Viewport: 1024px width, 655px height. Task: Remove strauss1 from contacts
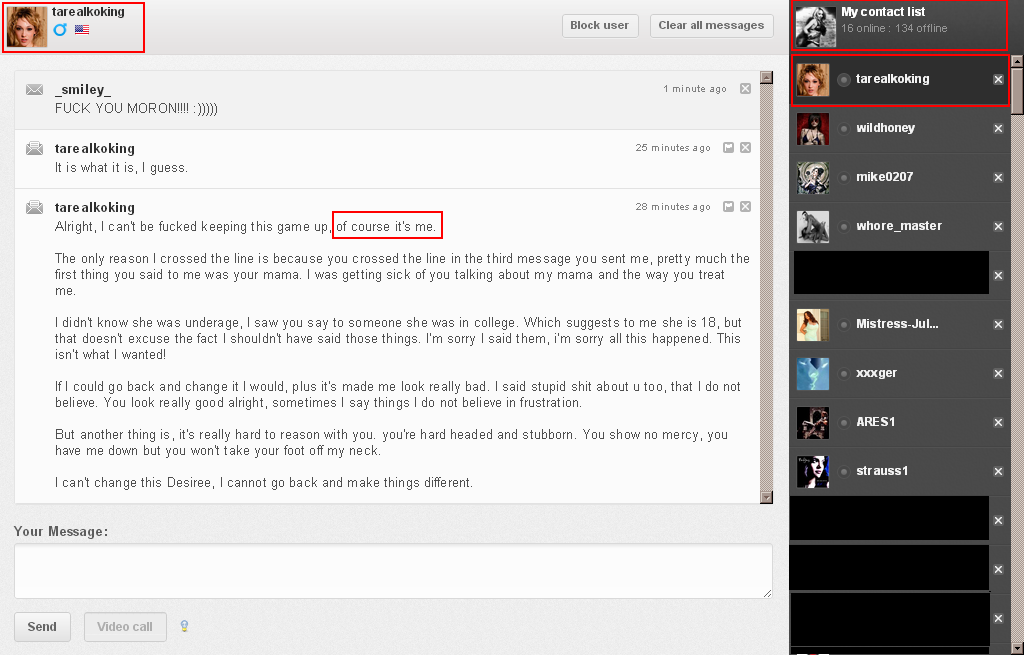pos(998,471)
